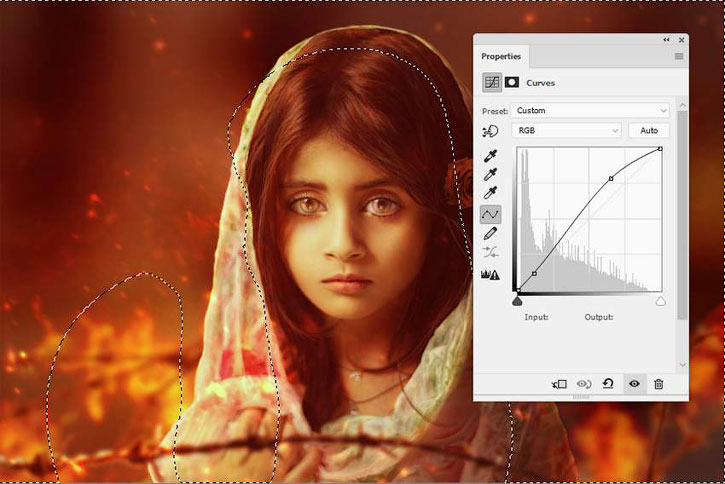Select the upper highlights curve point

[x=611, y=178]
